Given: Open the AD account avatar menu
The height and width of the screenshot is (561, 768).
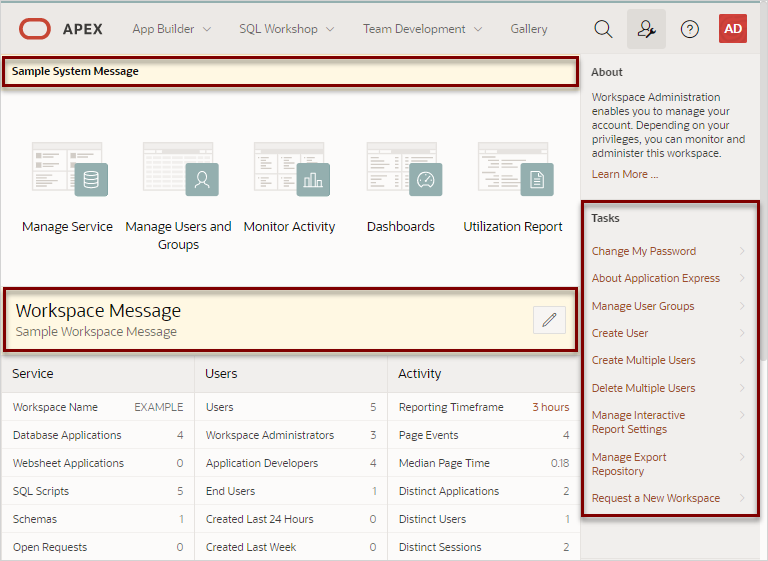Looking at the screenshot, I should point(733,28).
